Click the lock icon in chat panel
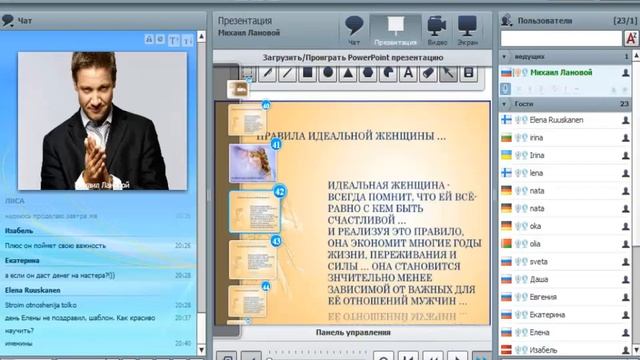The image size is (640, 360). point(149,39)
